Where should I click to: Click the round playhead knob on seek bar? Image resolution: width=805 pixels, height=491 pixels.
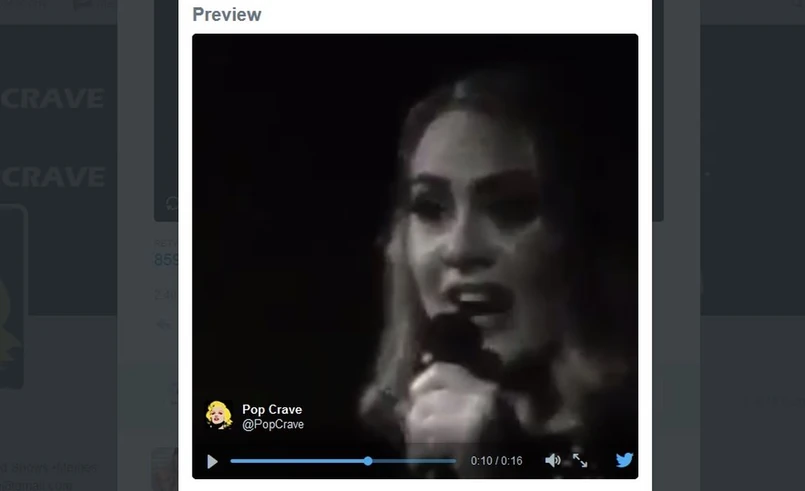pyautogui.click(x=368, y=461)
